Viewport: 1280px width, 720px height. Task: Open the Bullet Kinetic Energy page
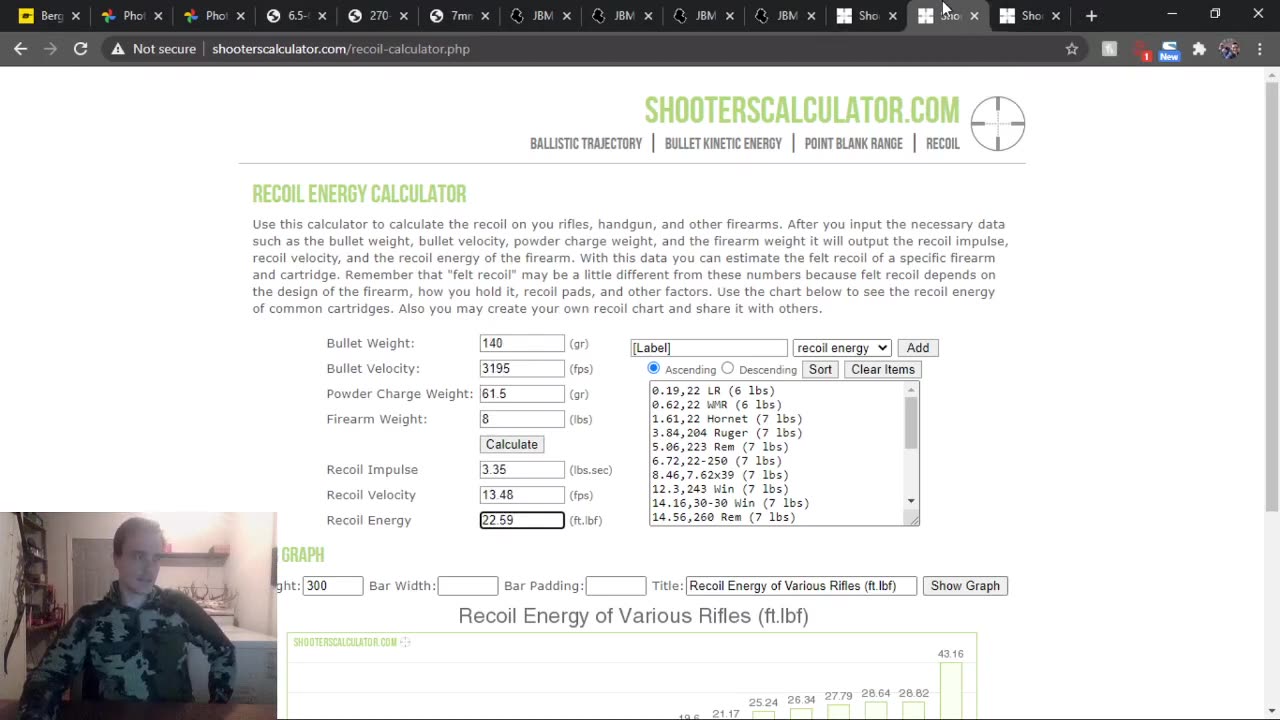click(x=723, y=144)
